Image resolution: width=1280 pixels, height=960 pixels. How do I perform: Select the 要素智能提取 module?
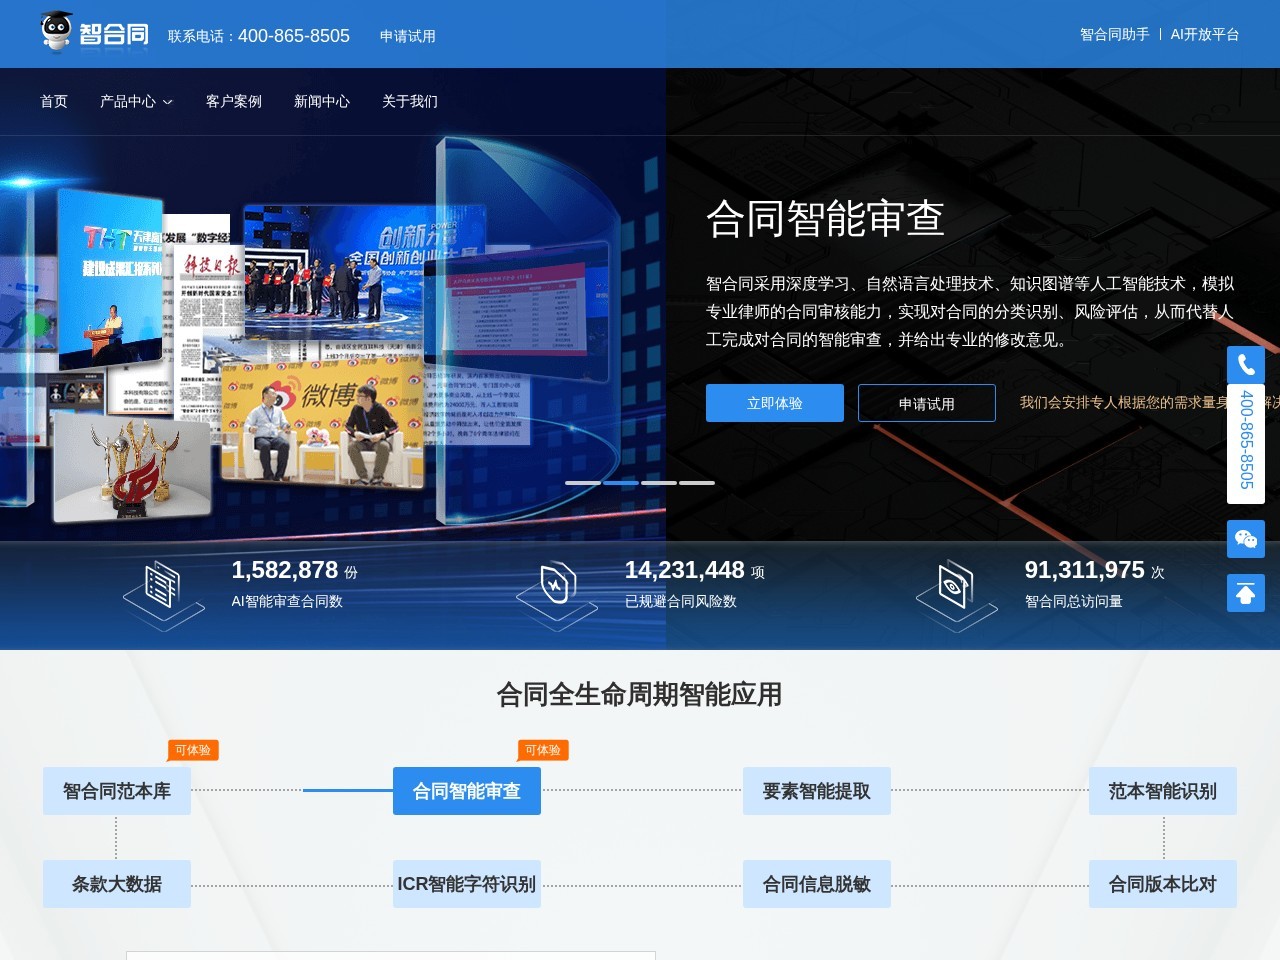(x=817, y=791)
